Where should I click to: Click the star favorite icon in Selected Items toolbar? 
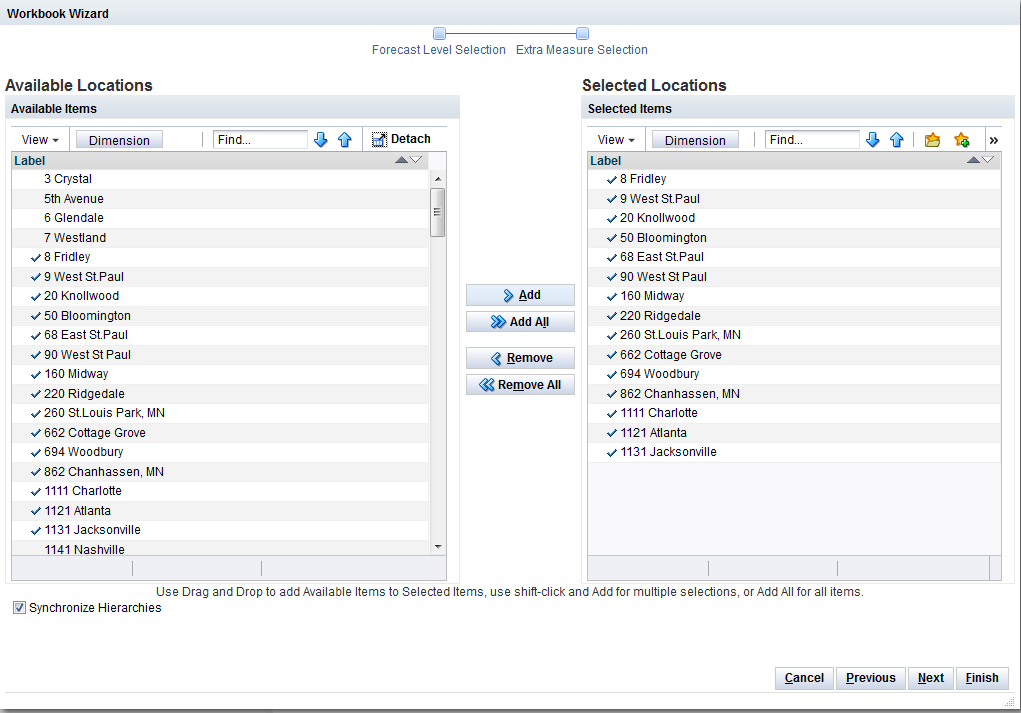point(962,139)
